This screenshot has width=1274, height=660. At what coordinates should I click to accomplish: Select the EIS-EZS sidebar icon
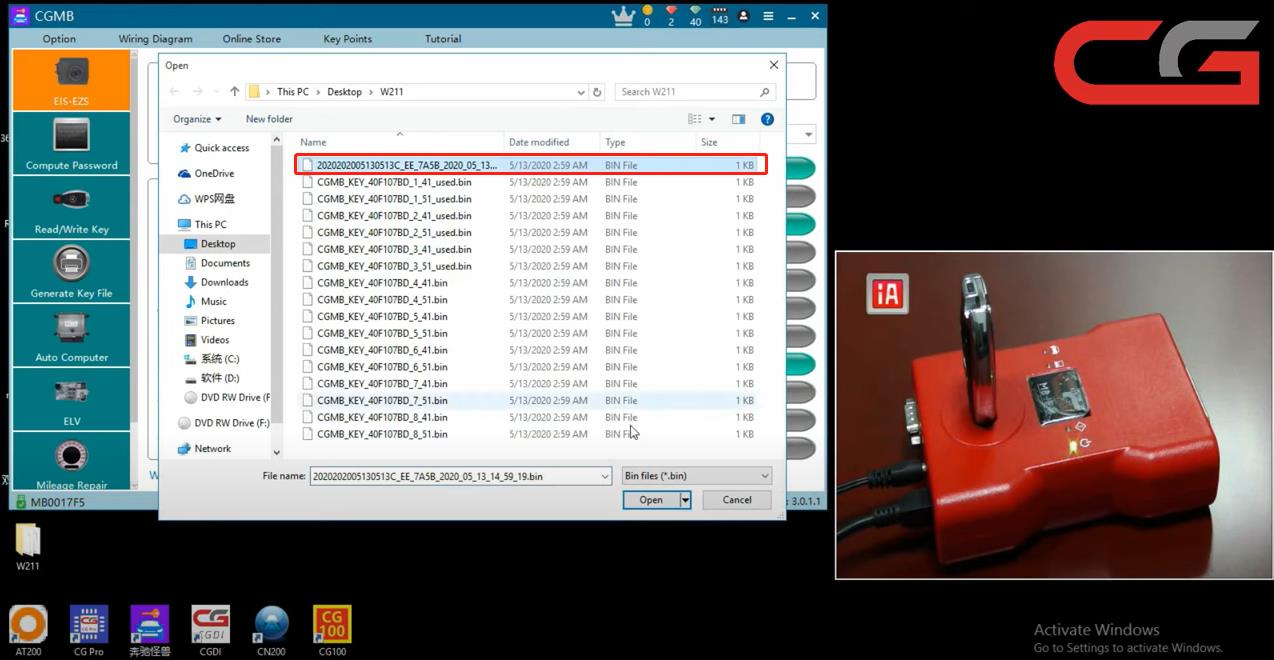71,80
